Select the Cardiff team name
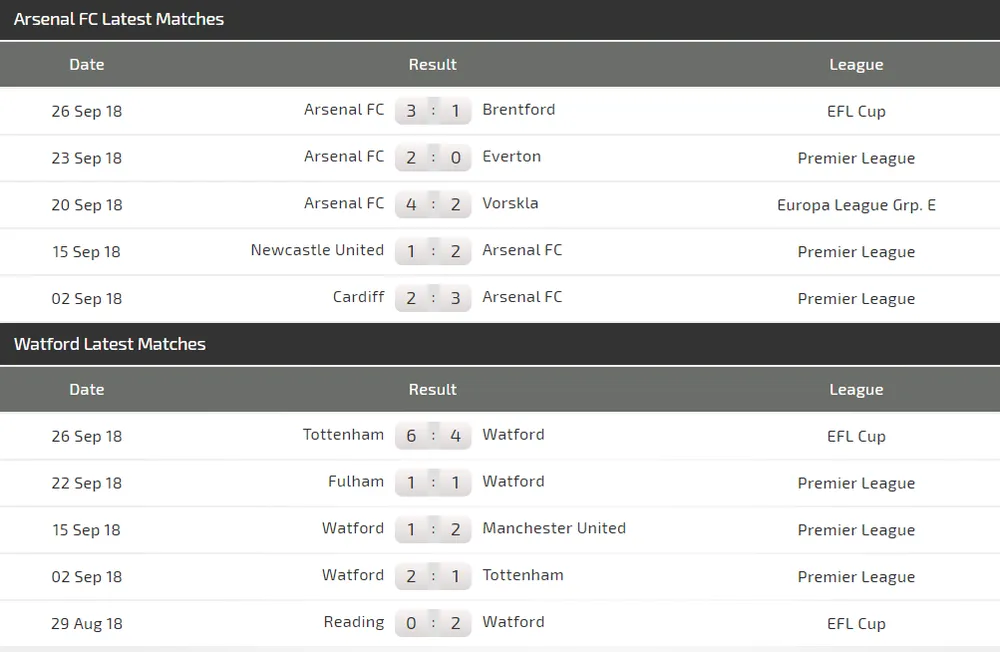Viewport: 1000px width, 652px height. click(359, 297)
